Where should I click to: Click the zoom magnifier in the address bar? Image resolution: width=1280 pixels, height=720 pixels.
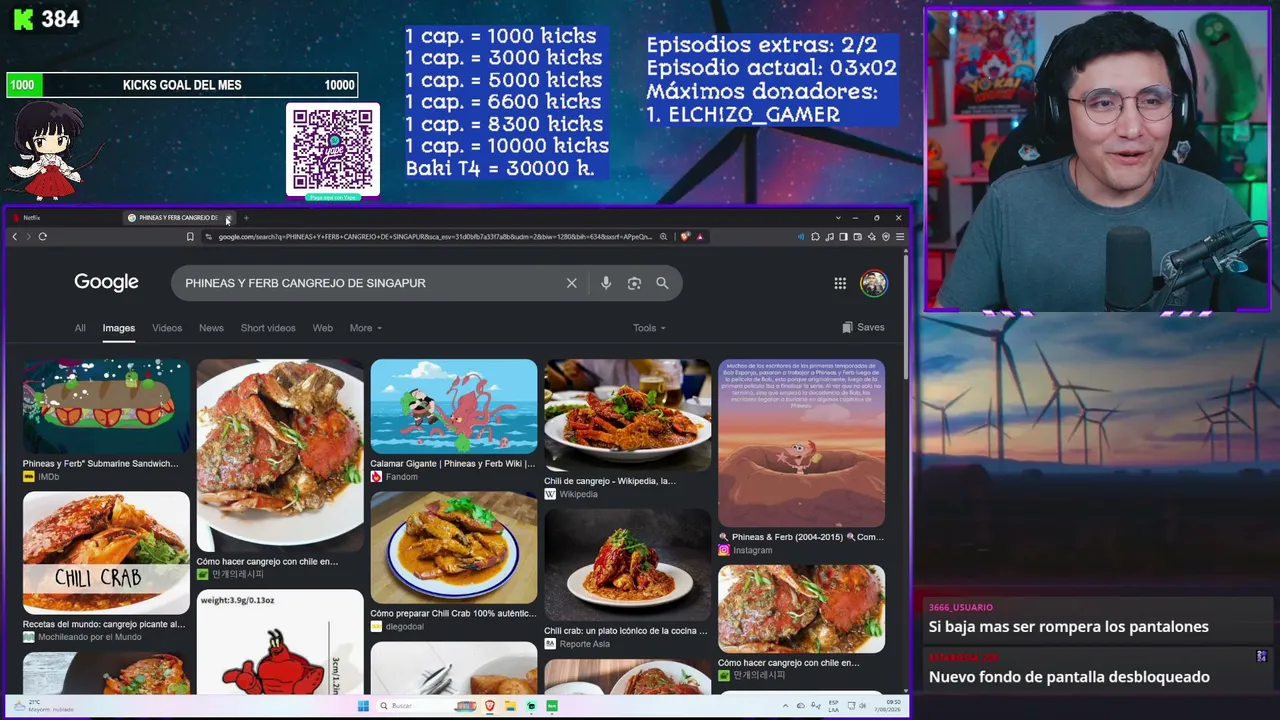[x=663, y=237]
